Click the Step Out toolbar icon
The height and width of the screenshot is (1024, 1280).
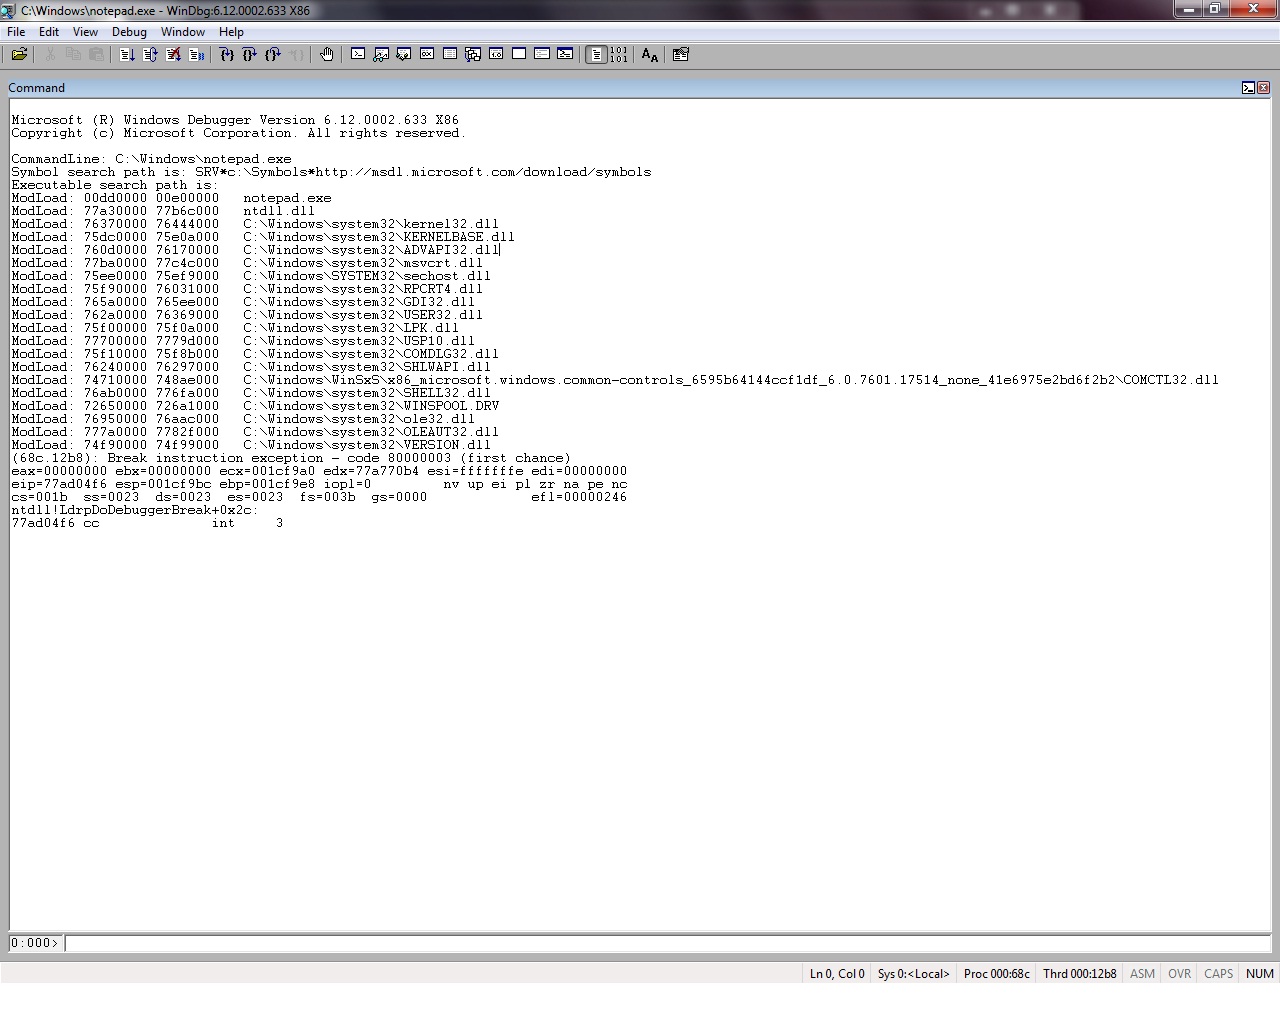click(x=273, y=55)
